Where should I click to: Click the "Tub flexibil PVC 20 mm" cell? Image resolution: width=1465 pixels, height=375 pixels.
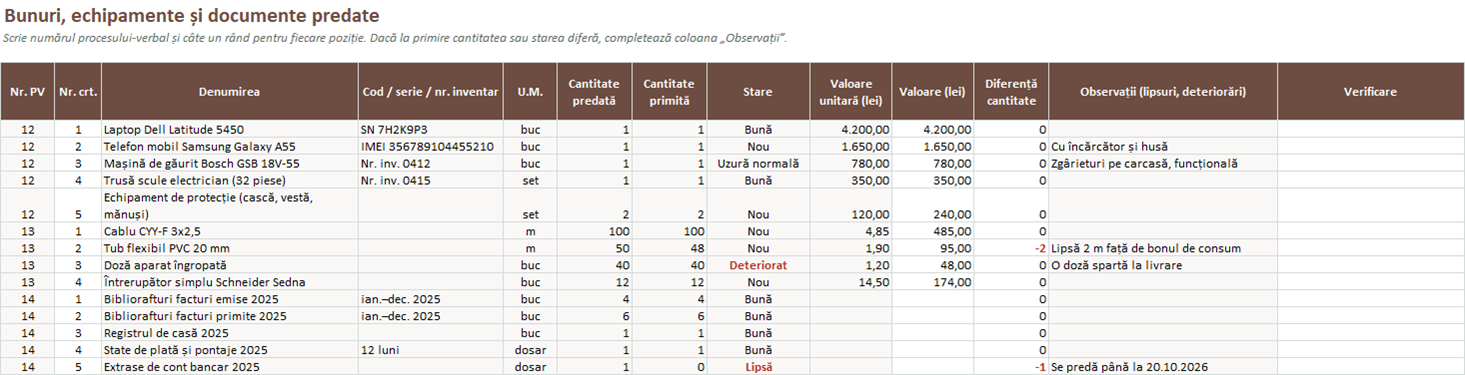click(229, 248)
